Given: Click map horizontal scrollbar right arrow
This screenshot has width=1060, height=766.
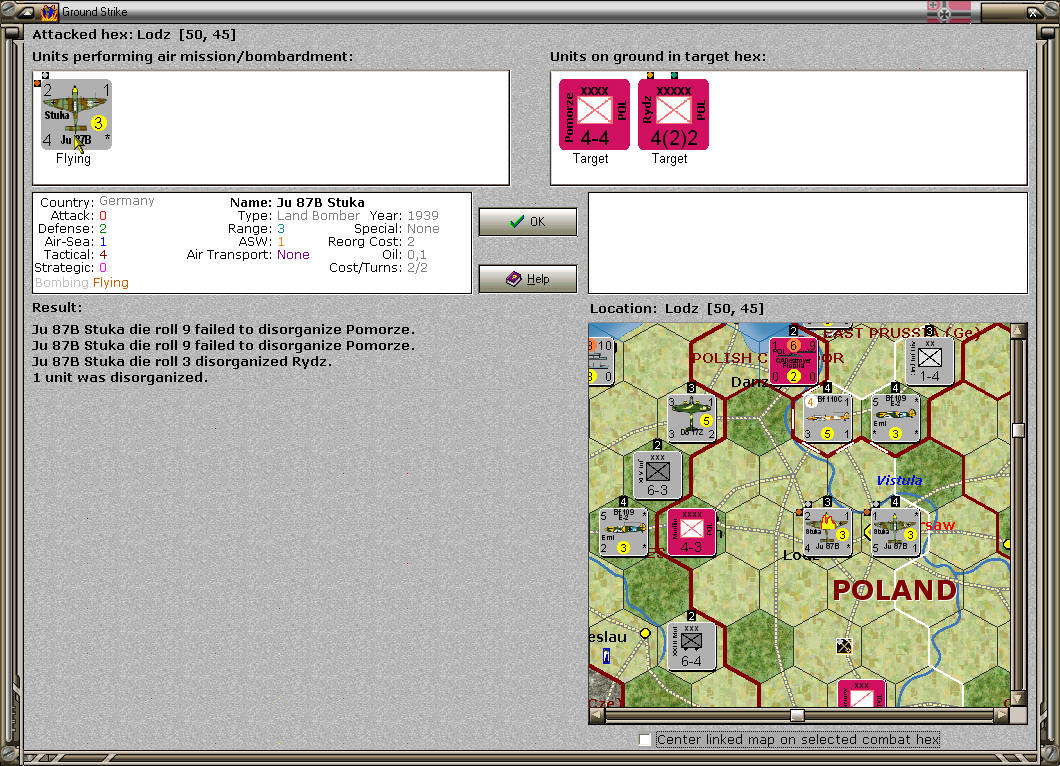Looking at the screenshot, I should coord(1002,715).
